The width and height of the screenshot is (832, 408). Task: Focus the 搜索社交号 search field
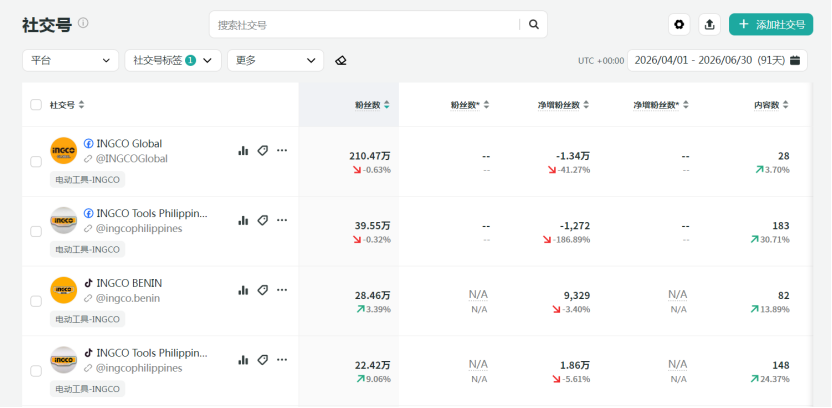(366, 24)
